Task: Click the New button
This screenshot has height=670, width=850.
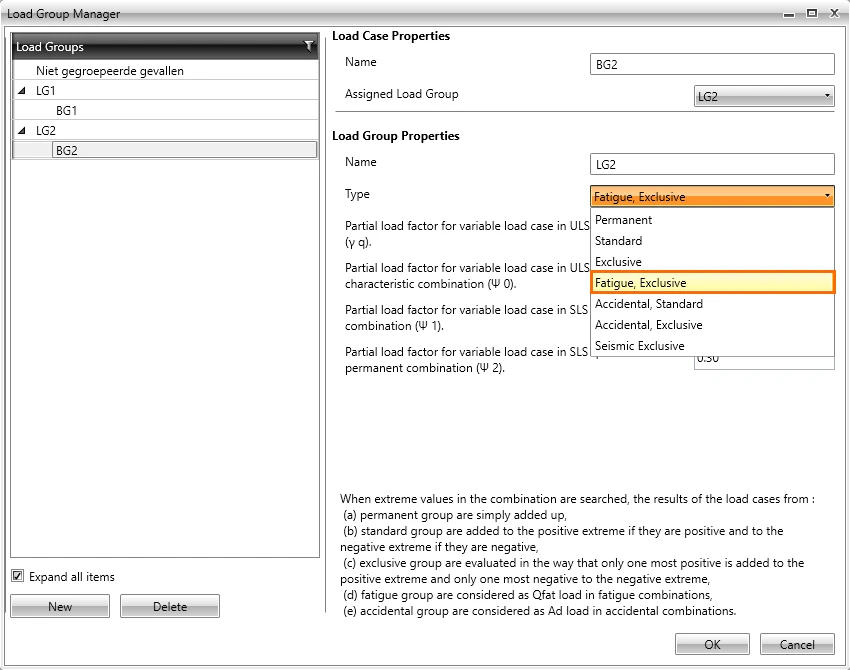Action: (x=60, y=606)
